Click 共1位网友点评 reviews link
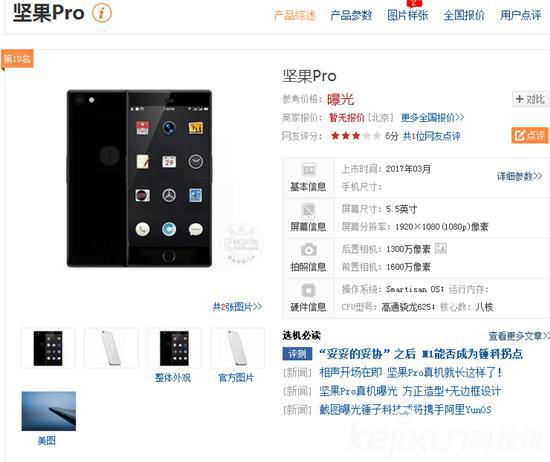 [431, 136]
